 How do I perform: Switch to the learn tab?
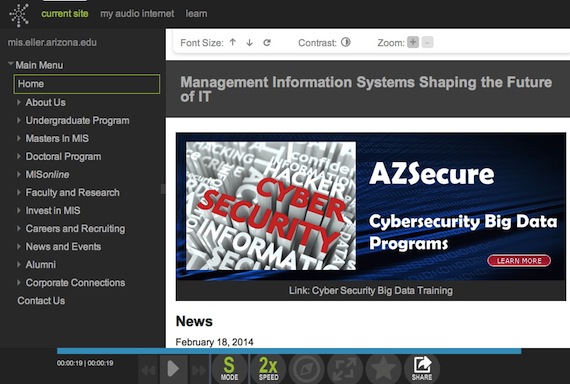click(x=196, y=14)
